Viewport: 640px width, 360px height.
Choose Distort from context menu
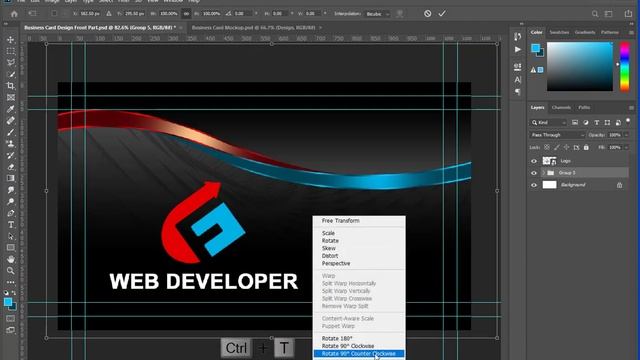pyautogui.click(x=330, y=256)
